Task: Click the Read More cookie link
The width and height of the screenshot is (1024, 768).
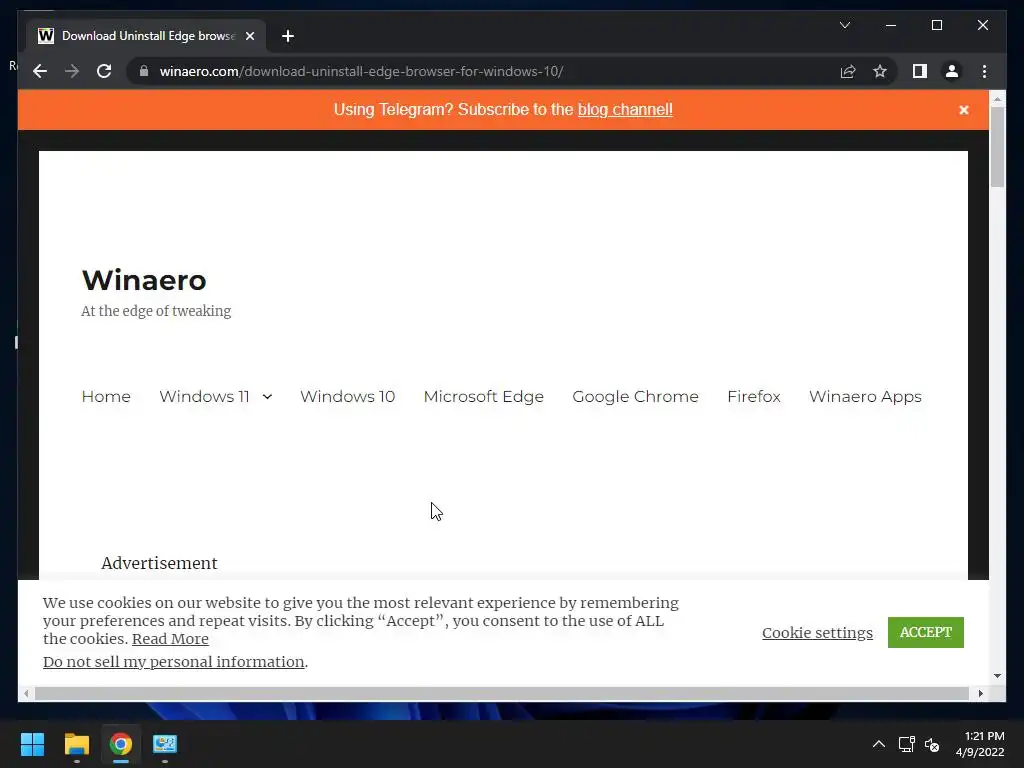Action: 170,639
